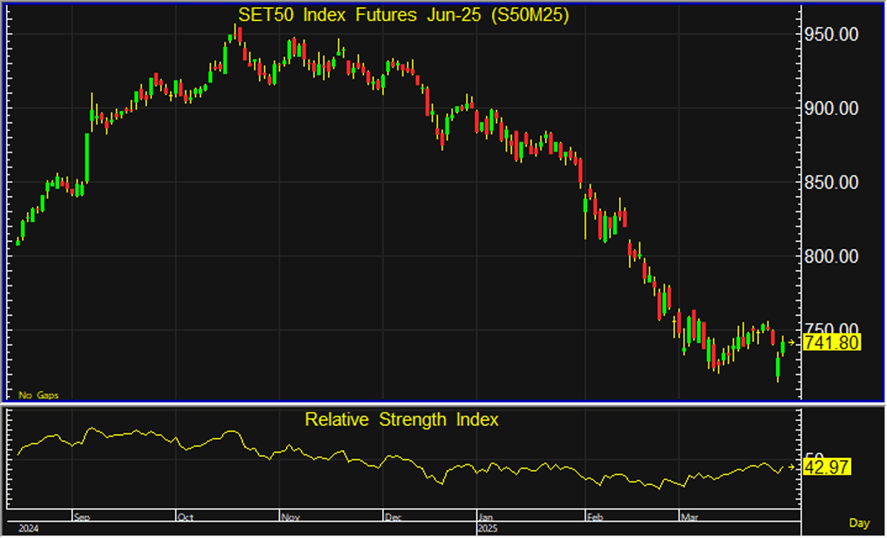The width and height of the screenshot is (887, 538).
Task: Click the 950.00 price axis label
Action: [x=834, y=35]
